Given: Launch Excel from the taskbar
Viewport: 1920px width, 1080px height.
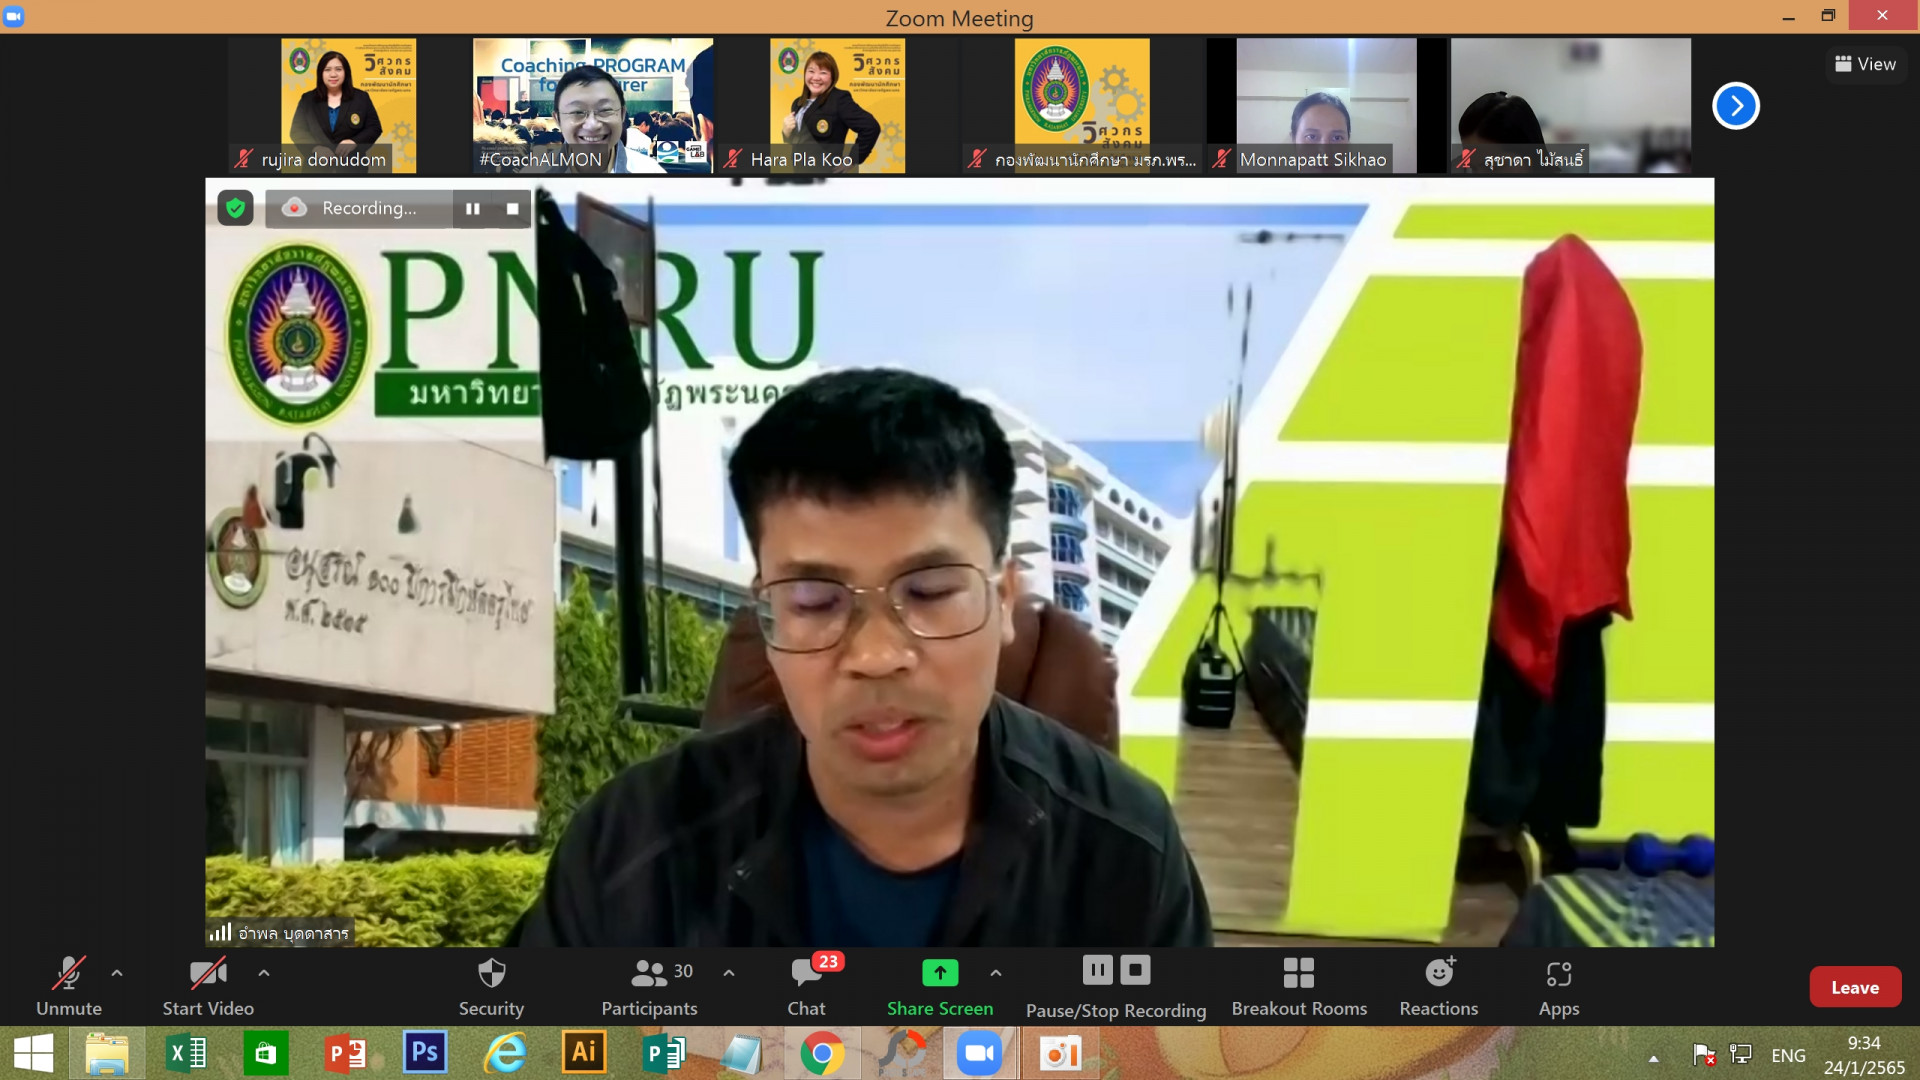Looking at the screenshot, I should click(186, 1053).
